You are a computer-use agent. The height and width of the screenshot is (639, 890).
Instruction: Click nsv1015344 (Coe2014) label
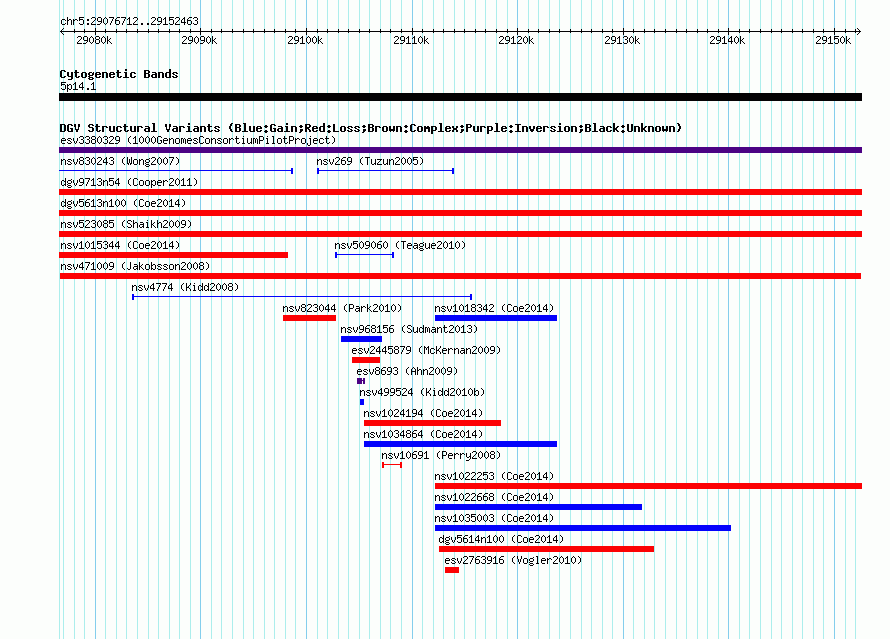click(120, 245)
